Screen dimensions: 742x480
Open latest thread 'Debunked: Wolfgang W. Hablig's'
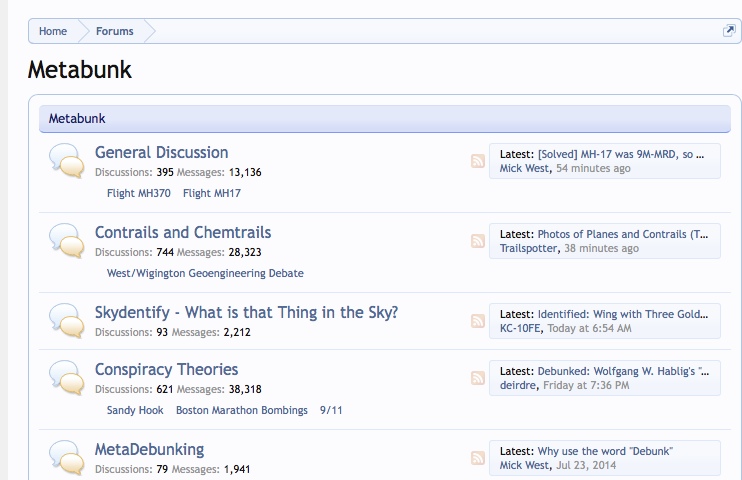(623, 371)
